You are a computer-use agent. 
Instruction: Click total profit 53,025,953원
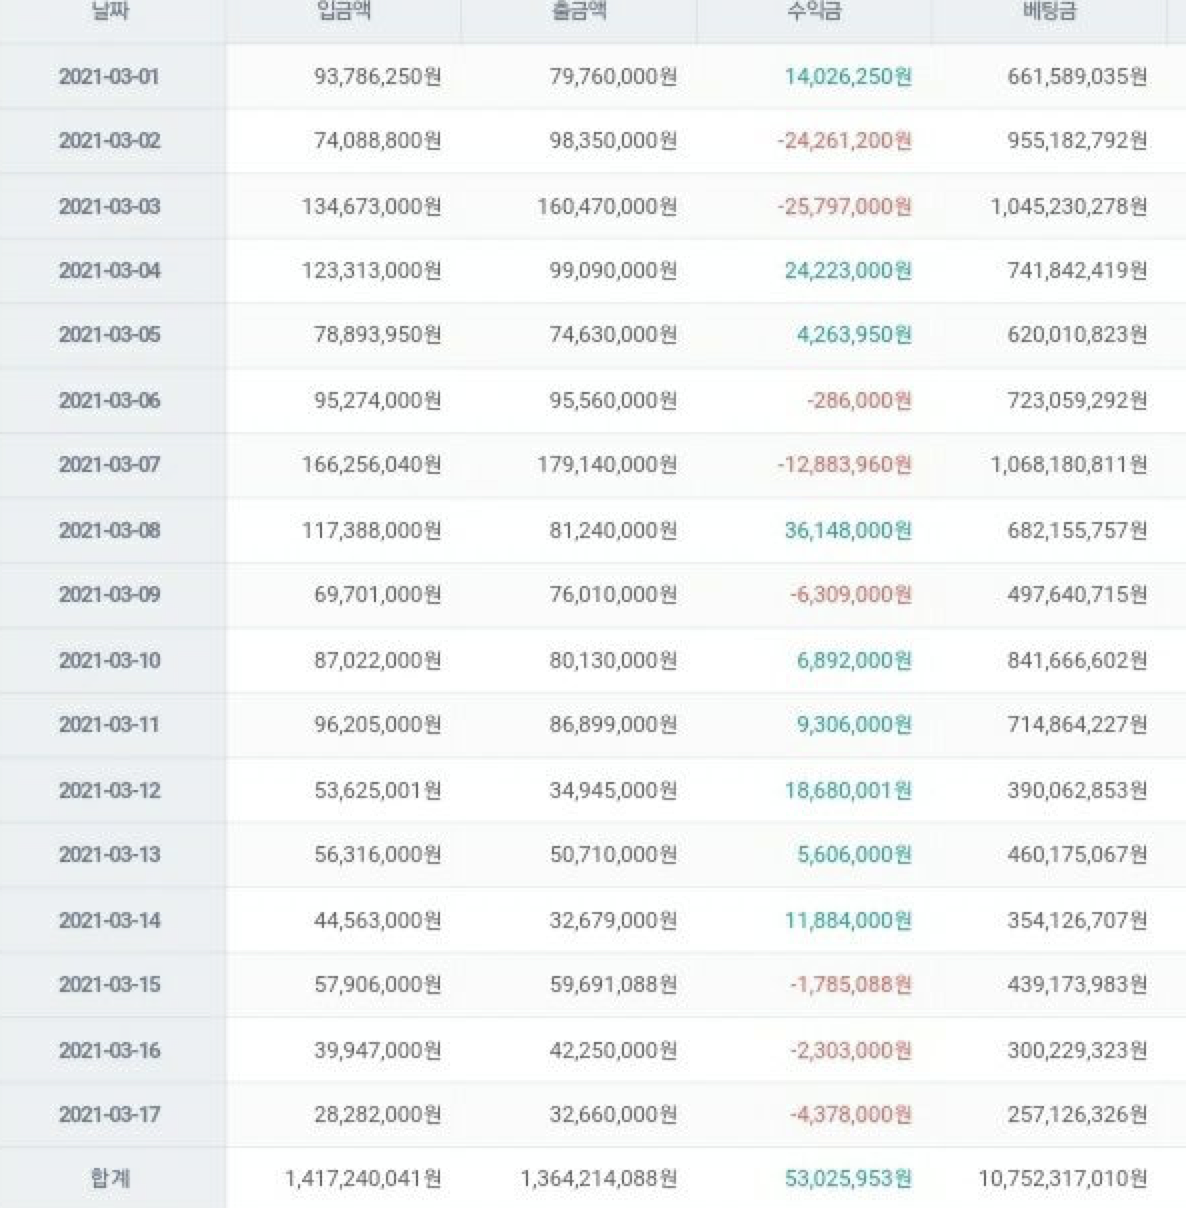848,1178
